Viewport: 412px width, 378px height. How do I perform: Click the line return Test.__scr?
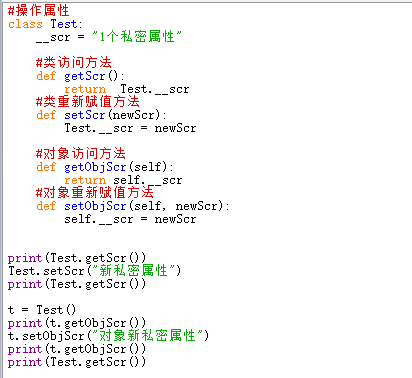tap(127, 89)
